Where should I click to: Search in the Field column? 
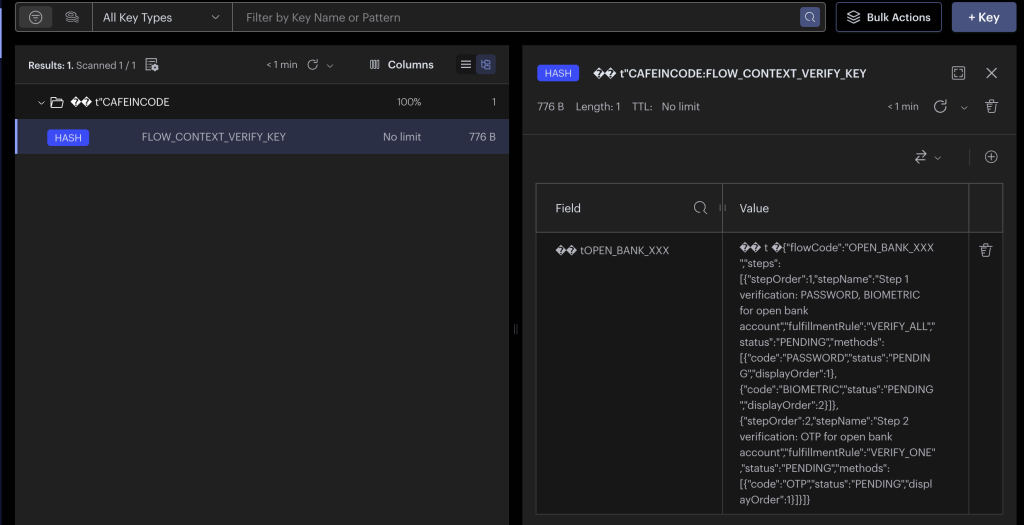click(x=700, y=208)
